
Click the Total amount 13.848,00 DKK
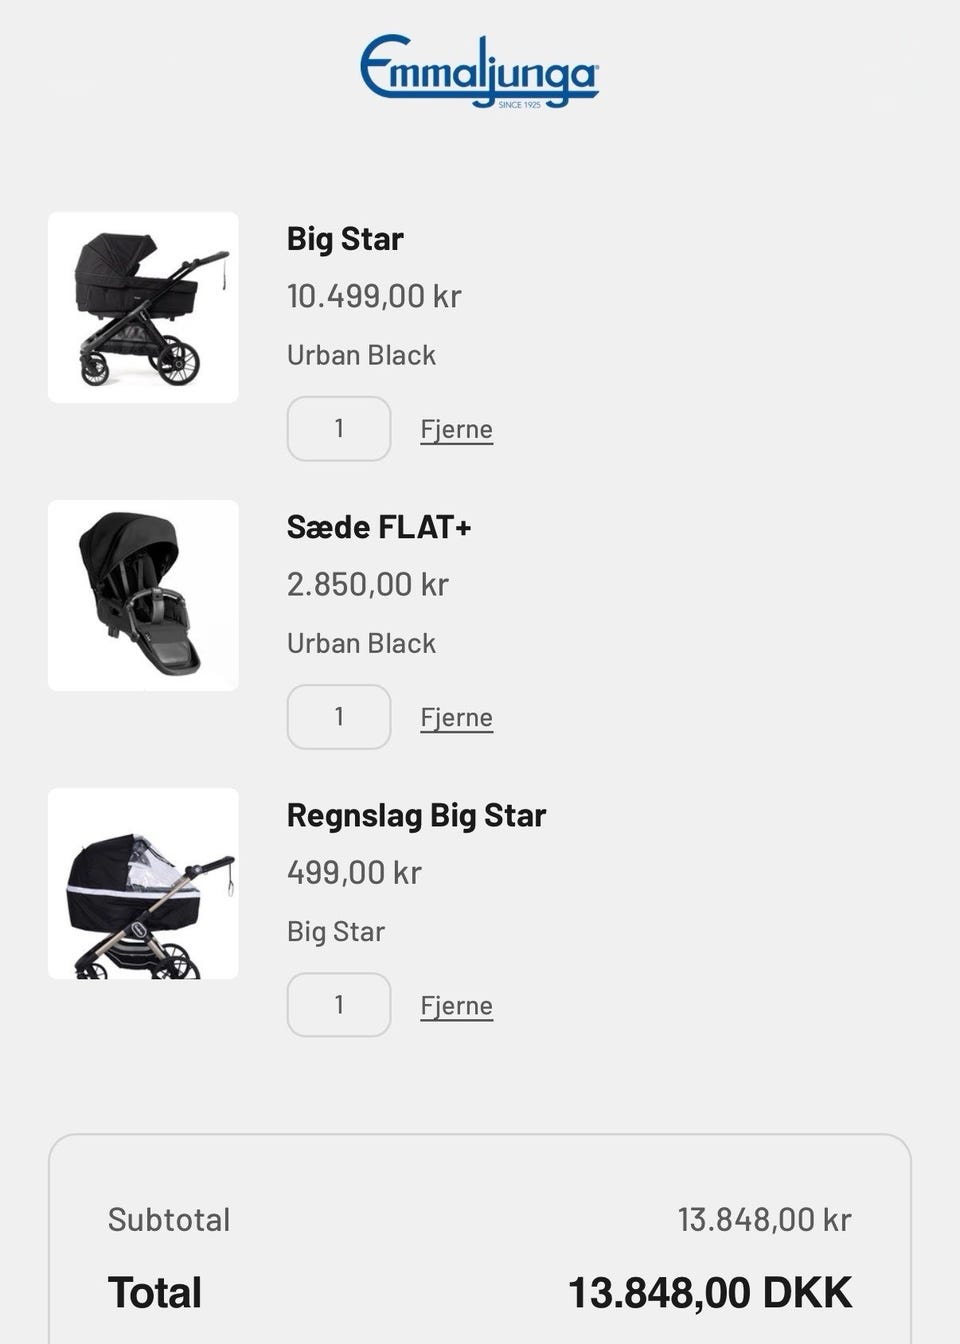pos(710,1292)
